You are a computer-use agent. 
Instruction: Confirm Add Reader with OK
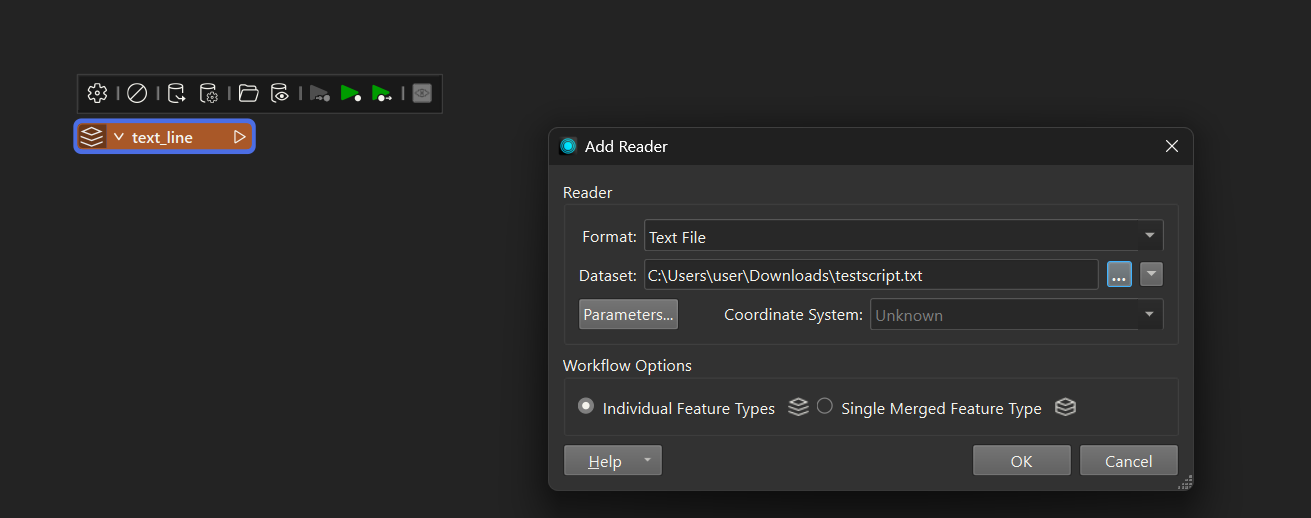[x=1021, y=461]
